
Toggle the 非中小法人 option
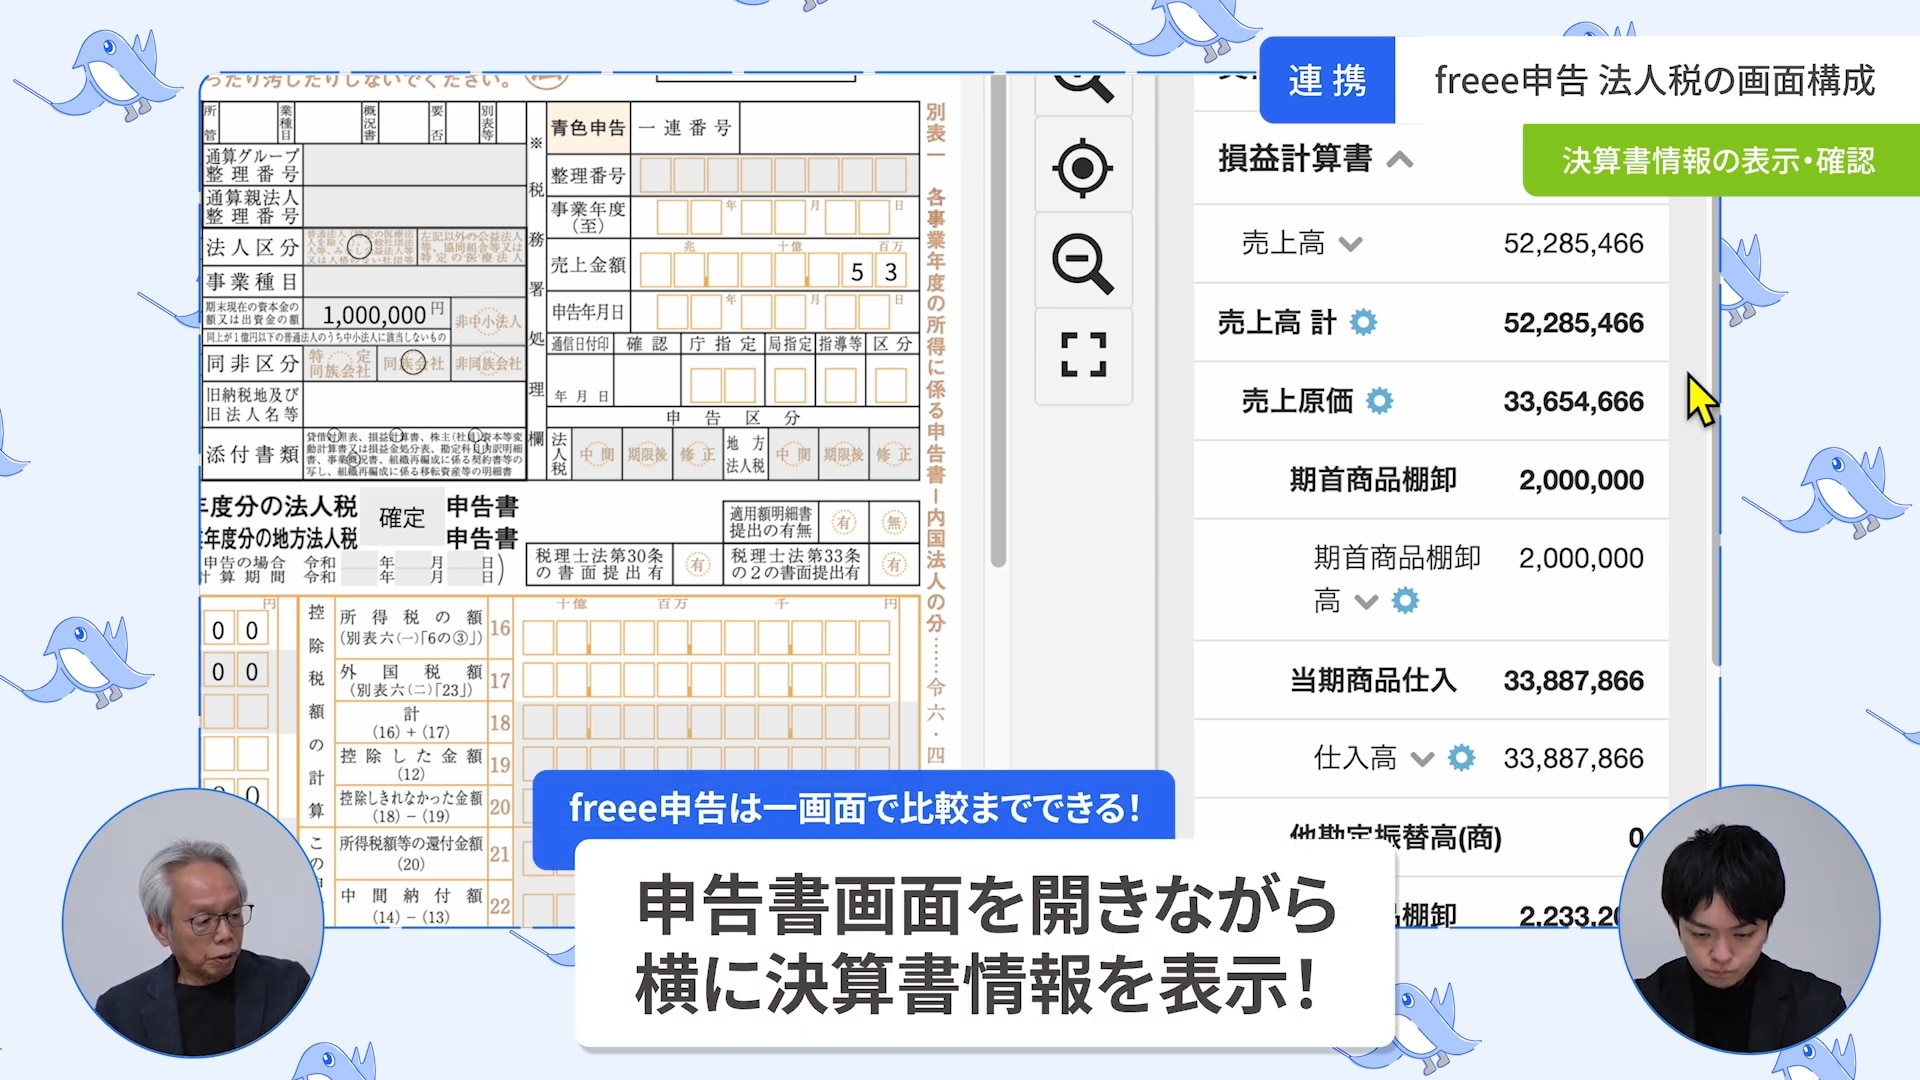click(x=488, y=321)
